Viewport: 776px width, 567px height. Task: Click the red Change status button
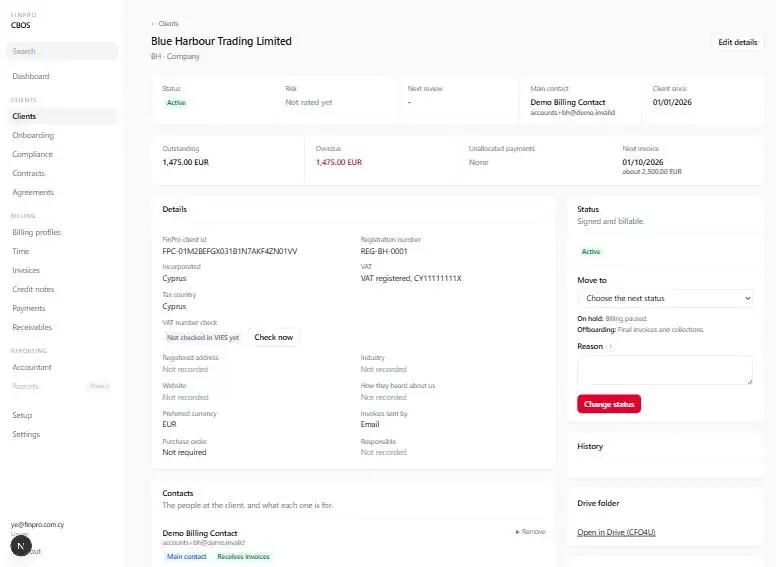pyautogui.click(x=609, y=404)
